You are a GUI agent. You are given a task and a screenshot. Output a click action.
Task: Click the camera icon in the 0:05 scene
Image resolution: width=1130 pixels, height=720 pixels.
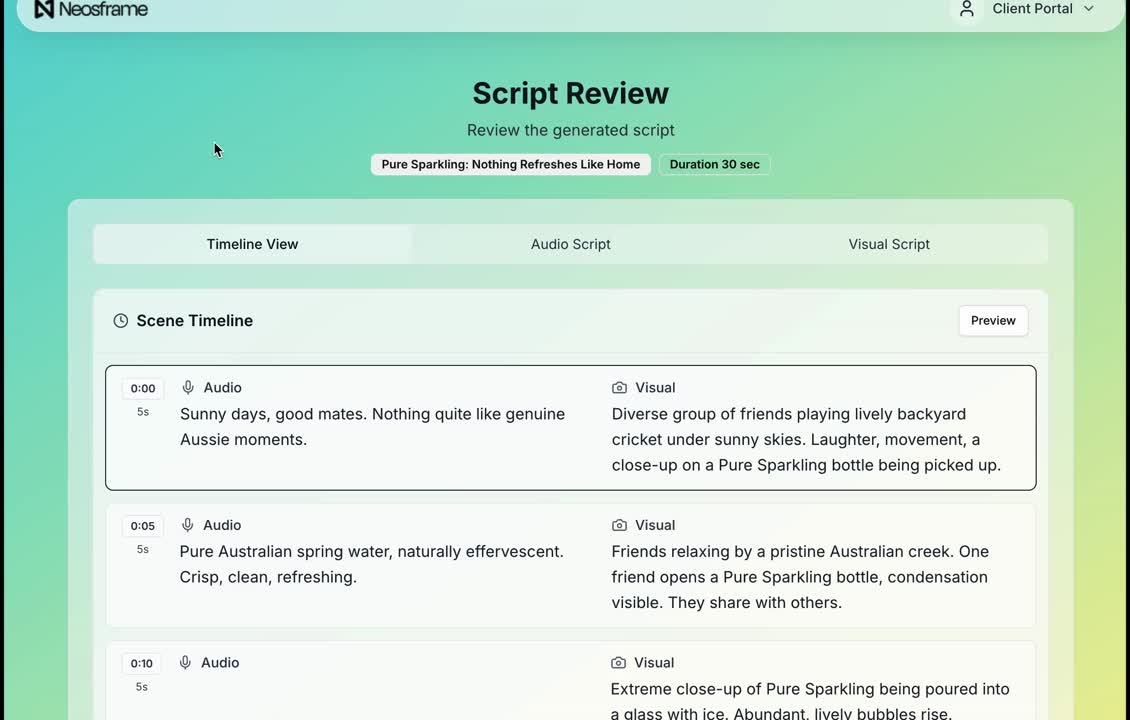point(619,525)
